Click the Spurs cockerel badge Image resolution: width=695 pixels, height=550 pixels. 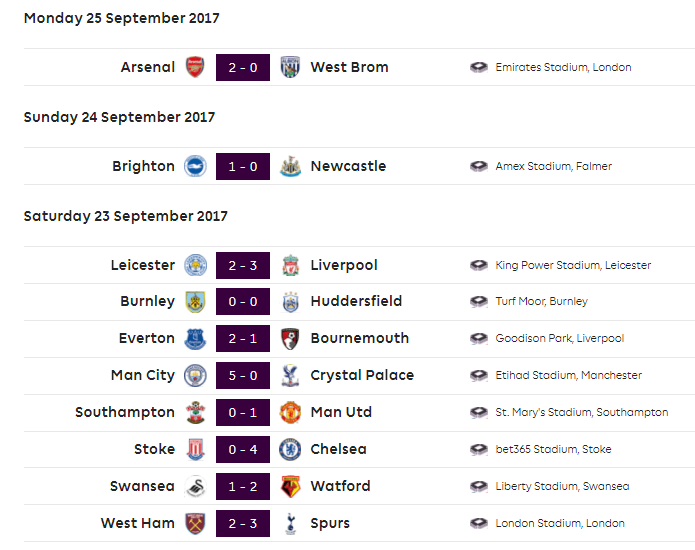click(290, 523)
